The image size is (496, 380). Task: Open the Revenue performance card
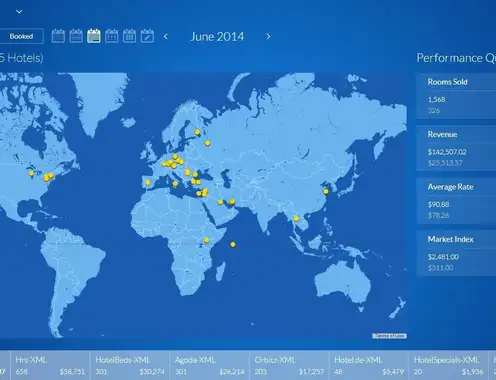point(456,148)
